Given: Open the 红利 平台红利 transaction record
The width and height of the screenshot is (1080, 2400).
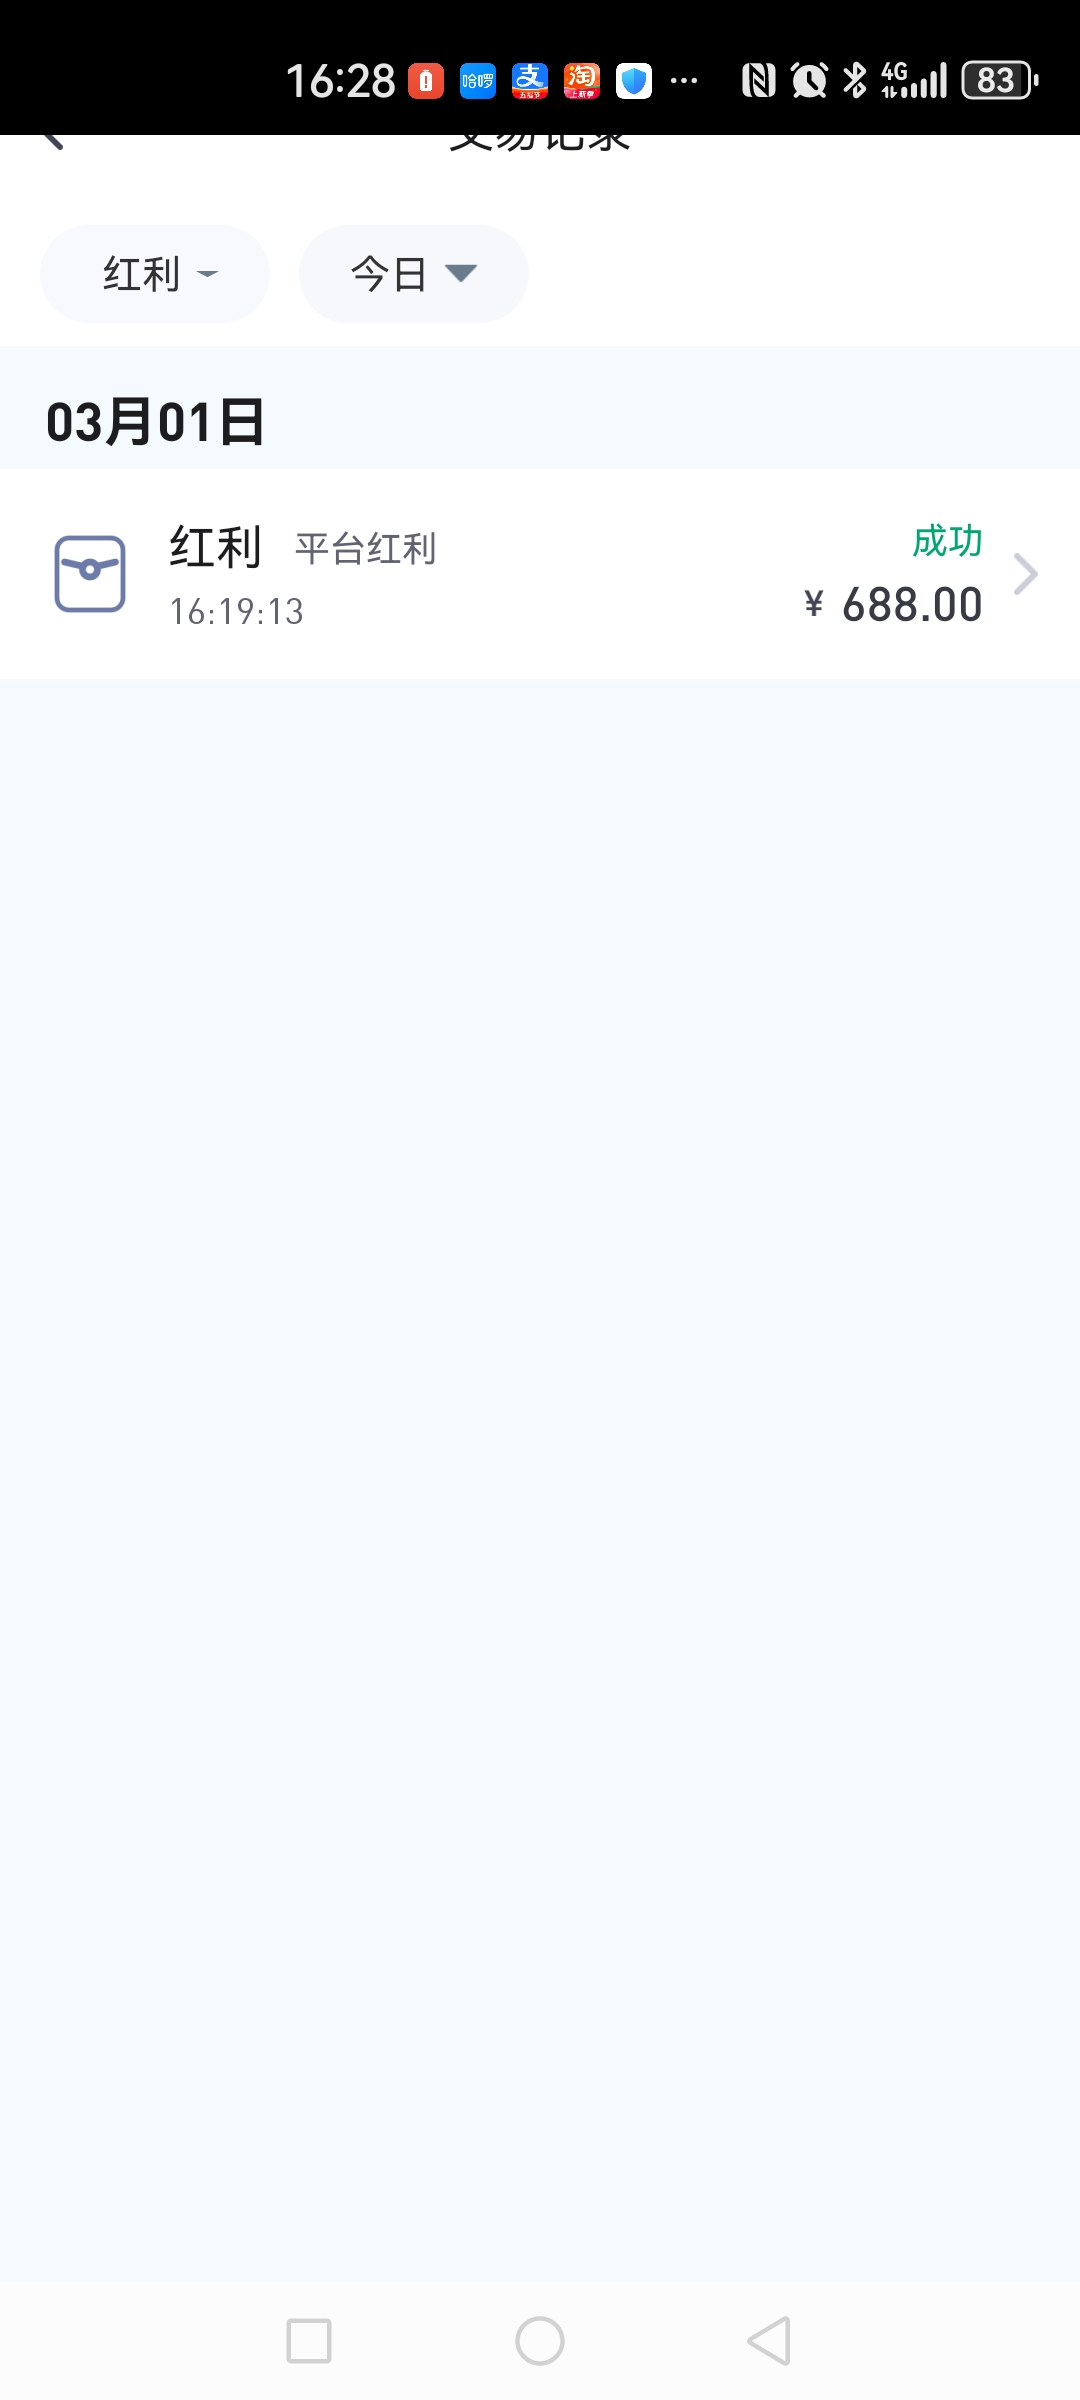Looking at the screenshot, I should coord(540,574).
